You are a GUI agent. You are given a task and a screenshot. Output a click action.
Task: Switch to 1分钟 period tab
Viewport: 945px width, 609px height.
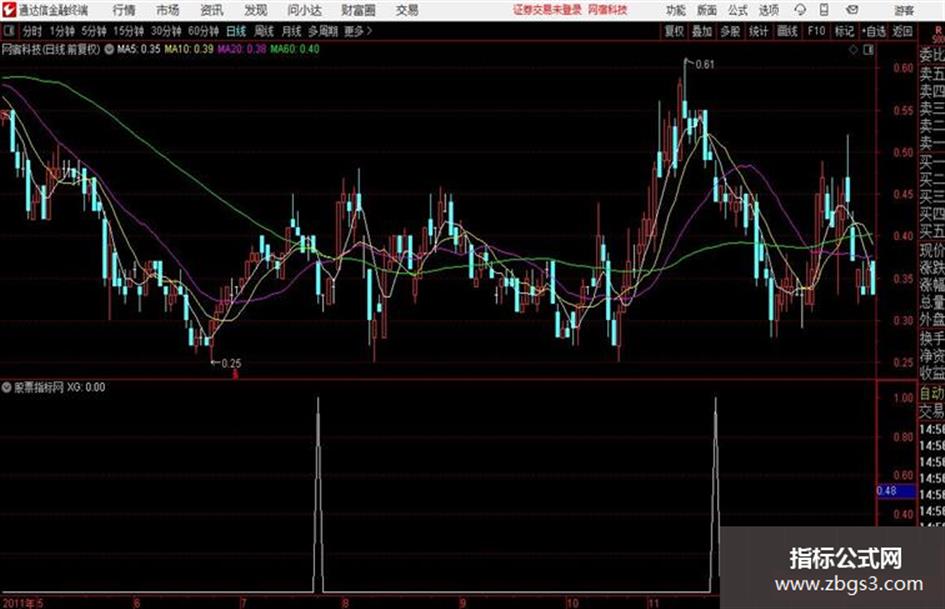pos(62,31)
